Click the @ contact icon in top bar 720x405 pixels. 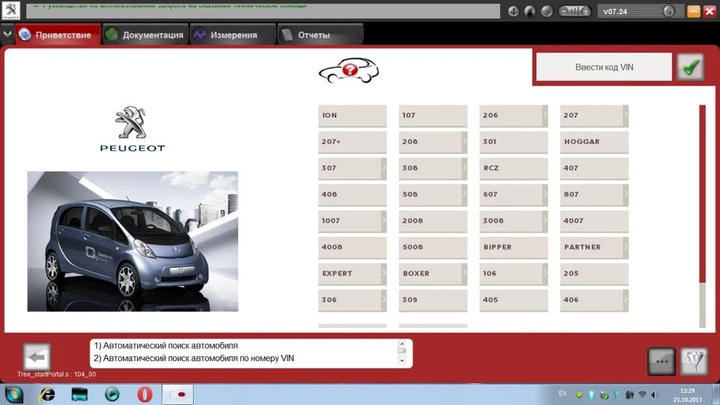coord(546,11)
